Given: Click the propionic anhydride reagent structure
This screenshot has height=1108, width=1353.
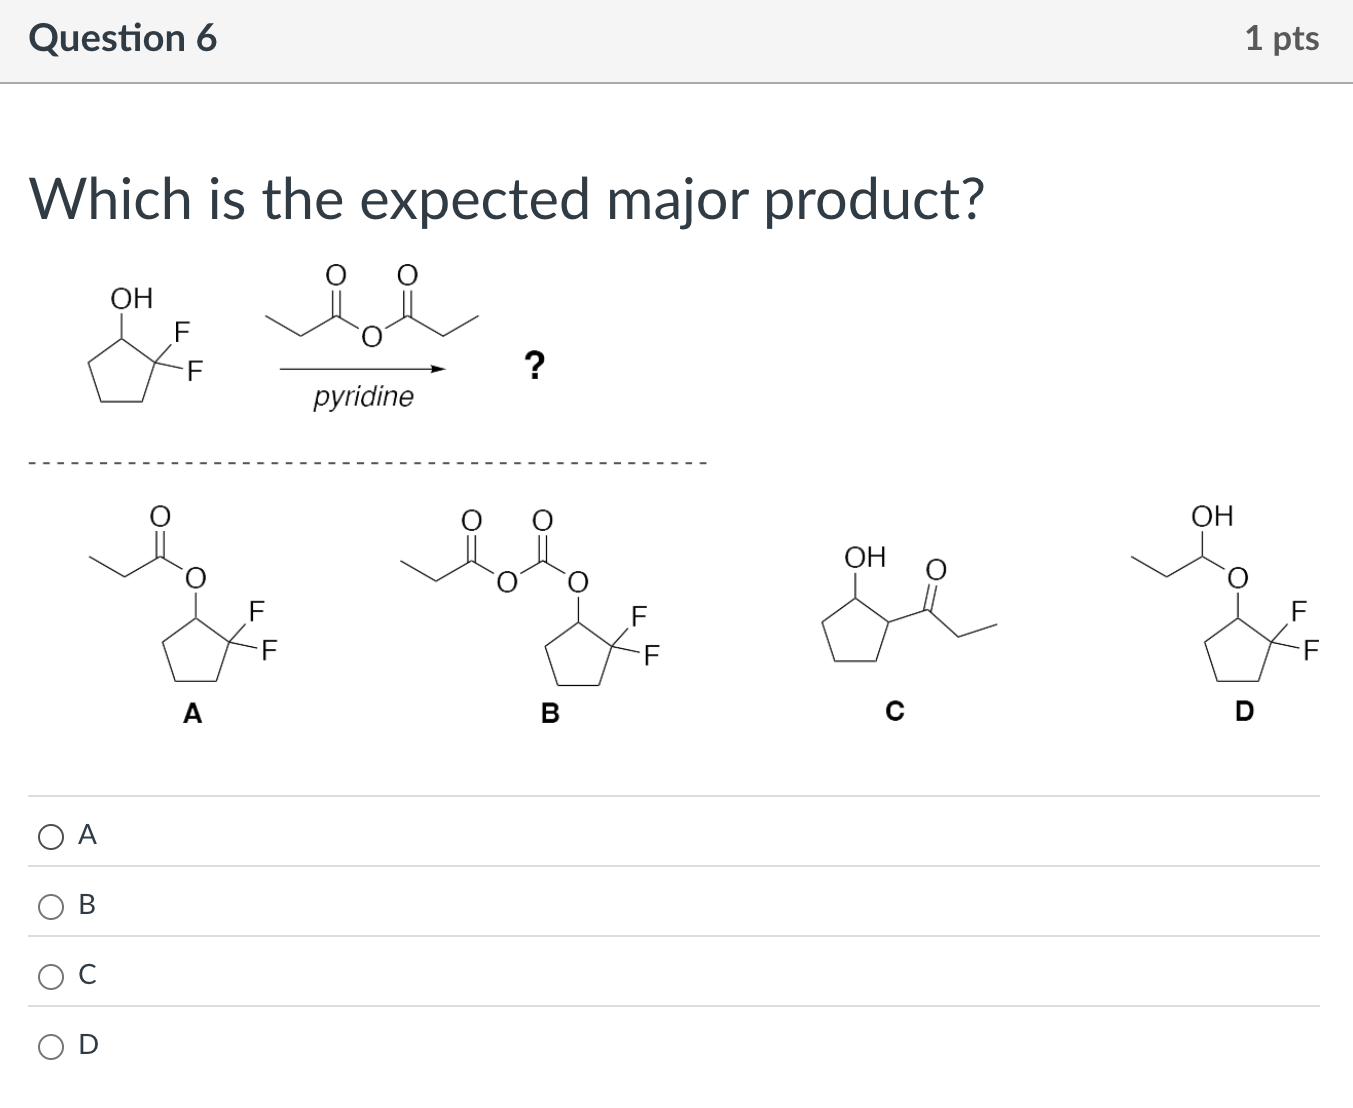Looking at the screenshot, I should [x=371, y=305].
